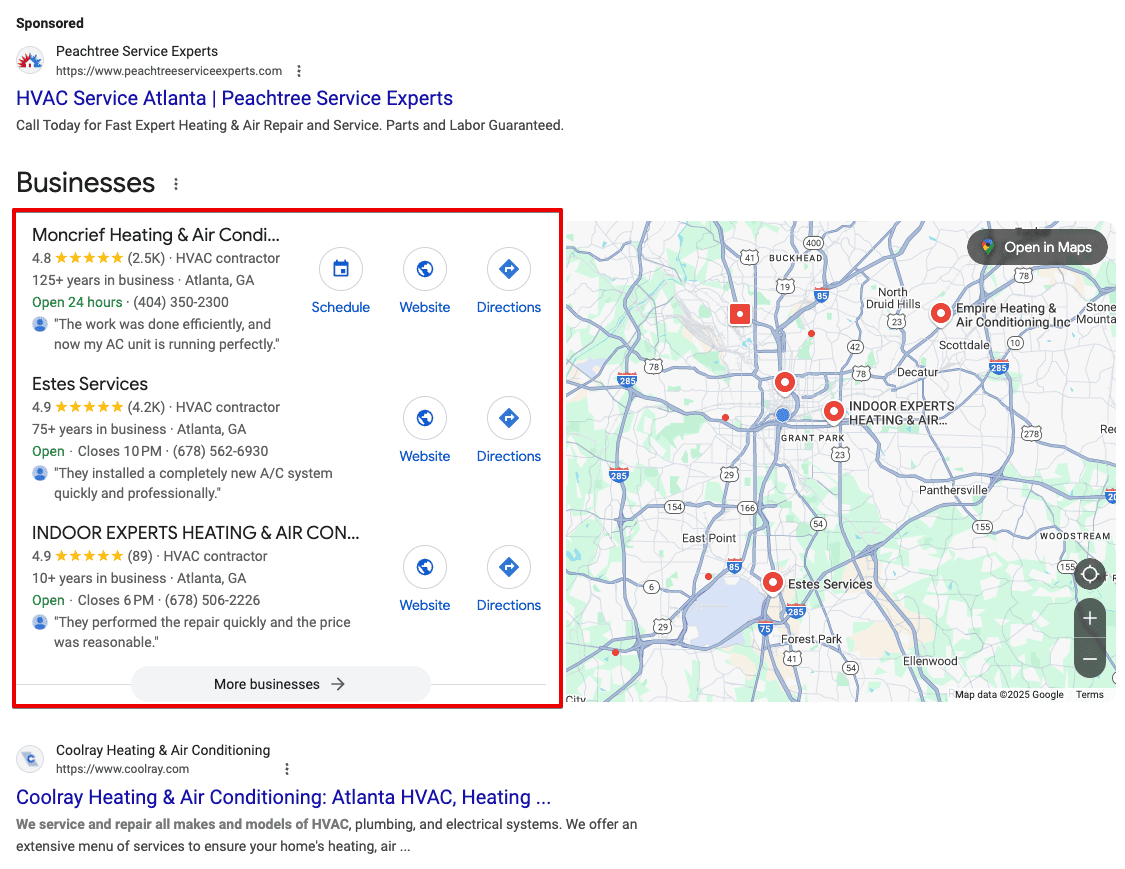Viewport: 1125px width, 869px height.
Task: Click the More businesses button
Action: (280, 684)
